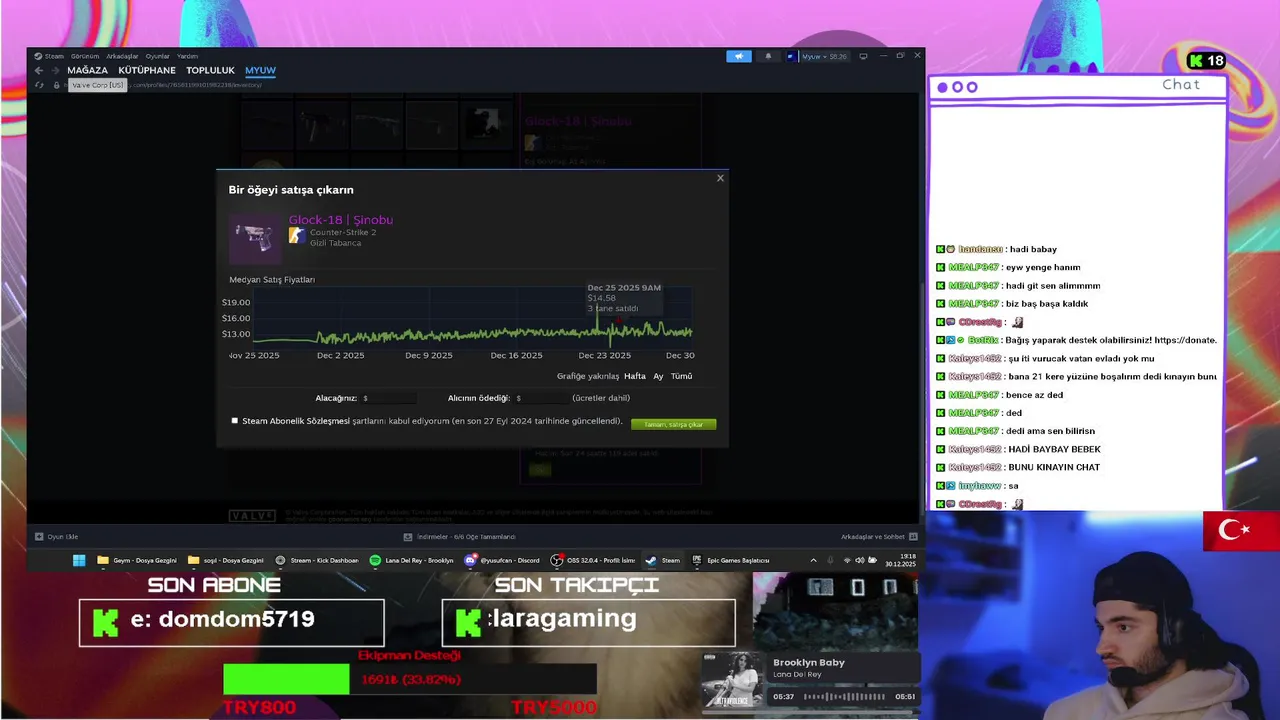This screenshot has width=1280, height=720.
Task: Open the Yardım menu
Action: pyautogui.click(x=187, y=56)
